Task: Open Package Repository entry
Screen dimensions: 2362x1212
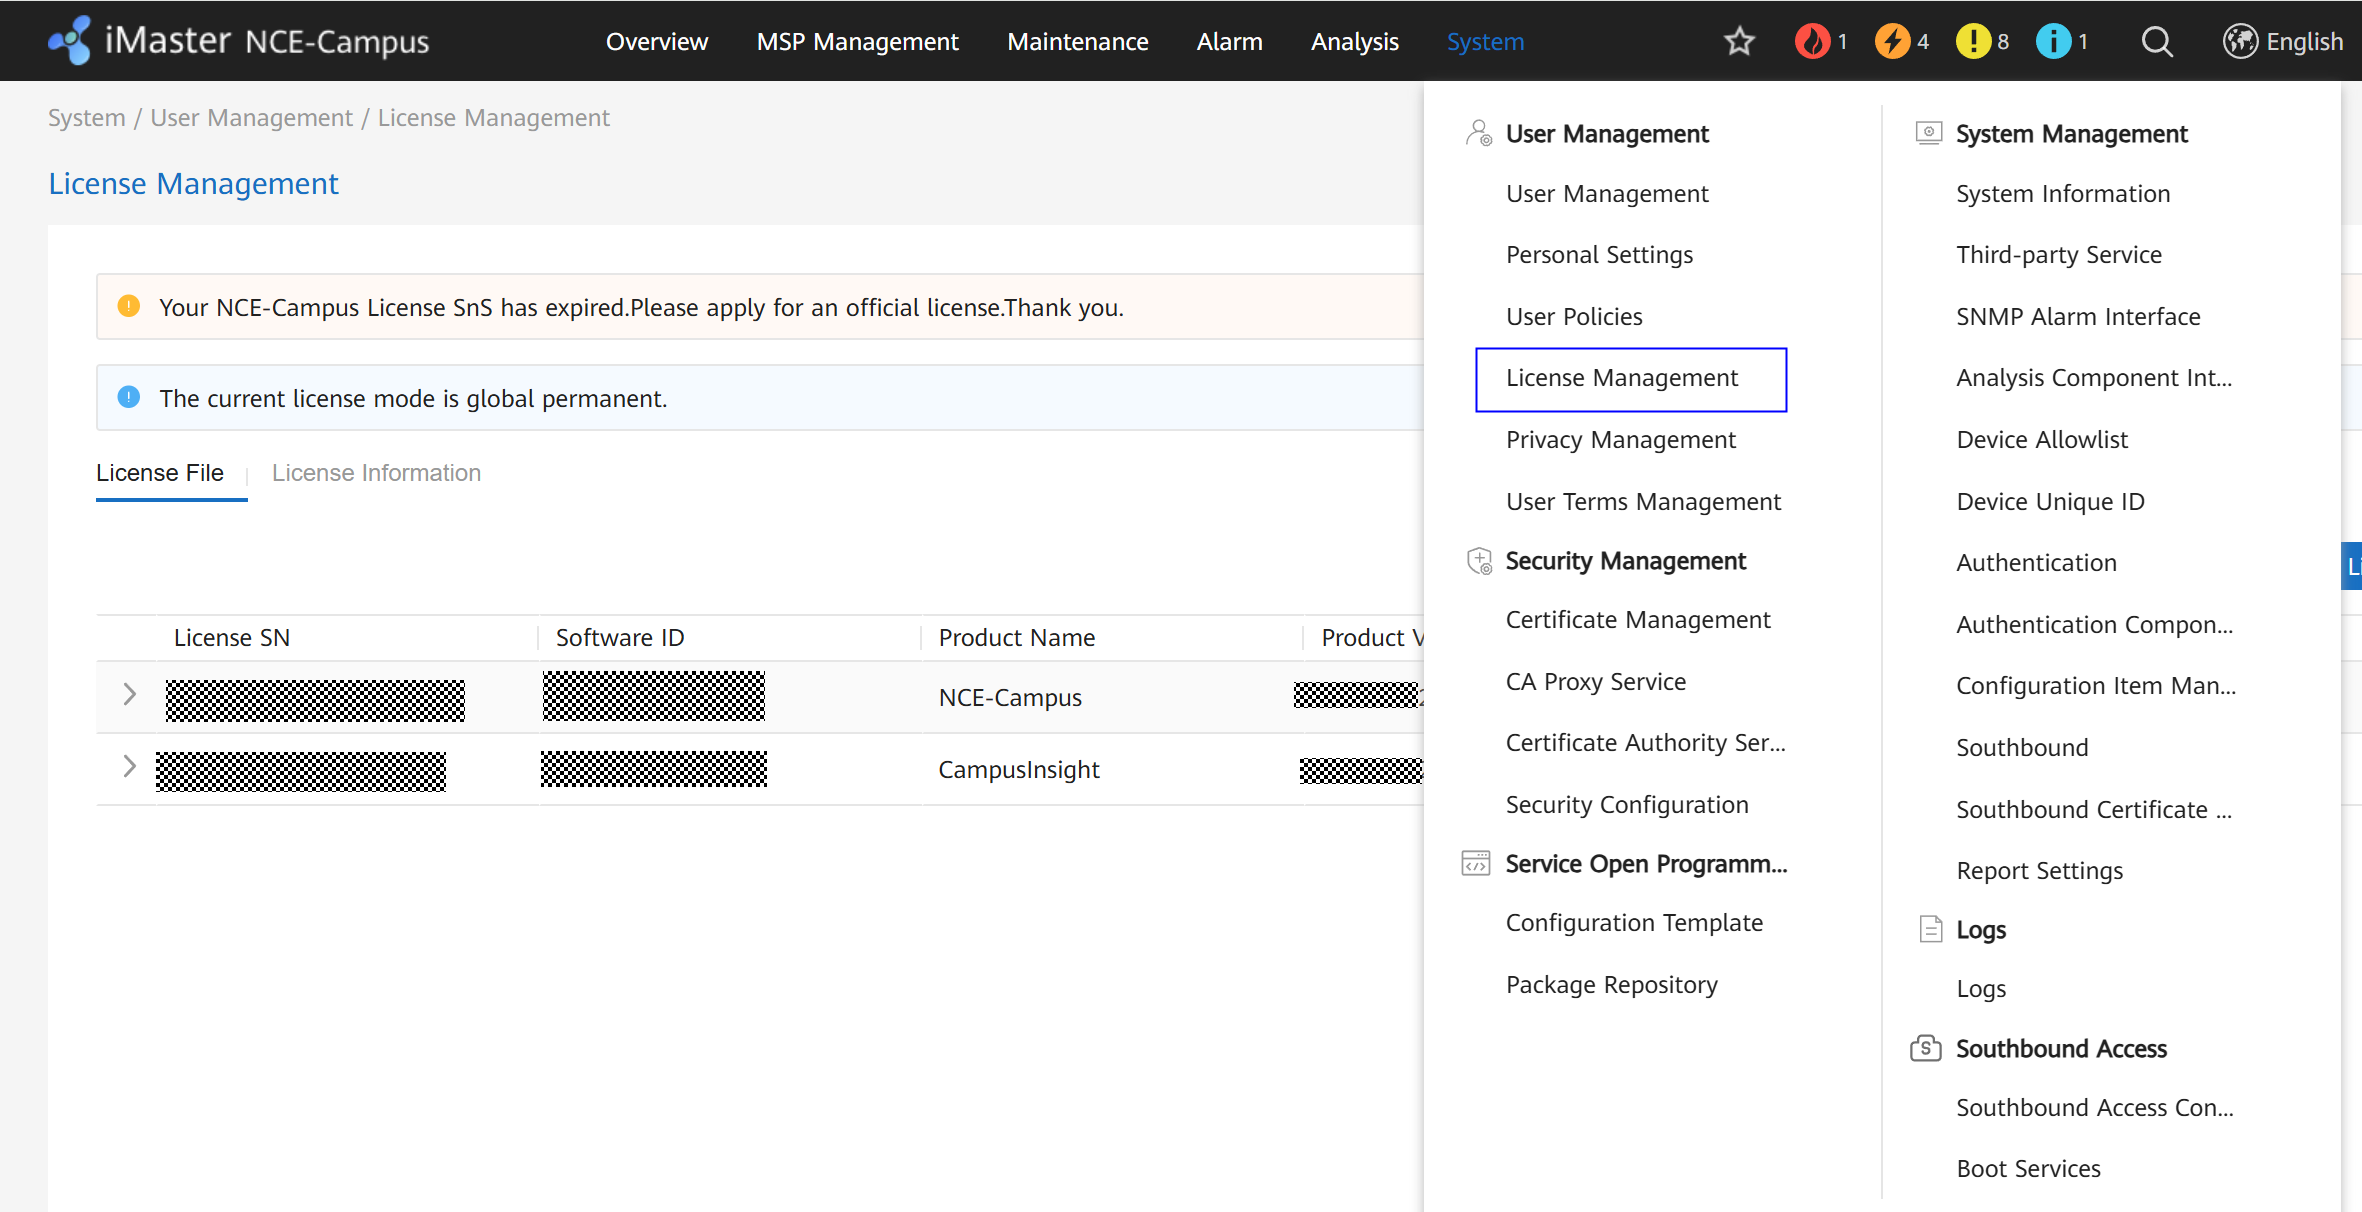Action: [x=1612, y=985]
